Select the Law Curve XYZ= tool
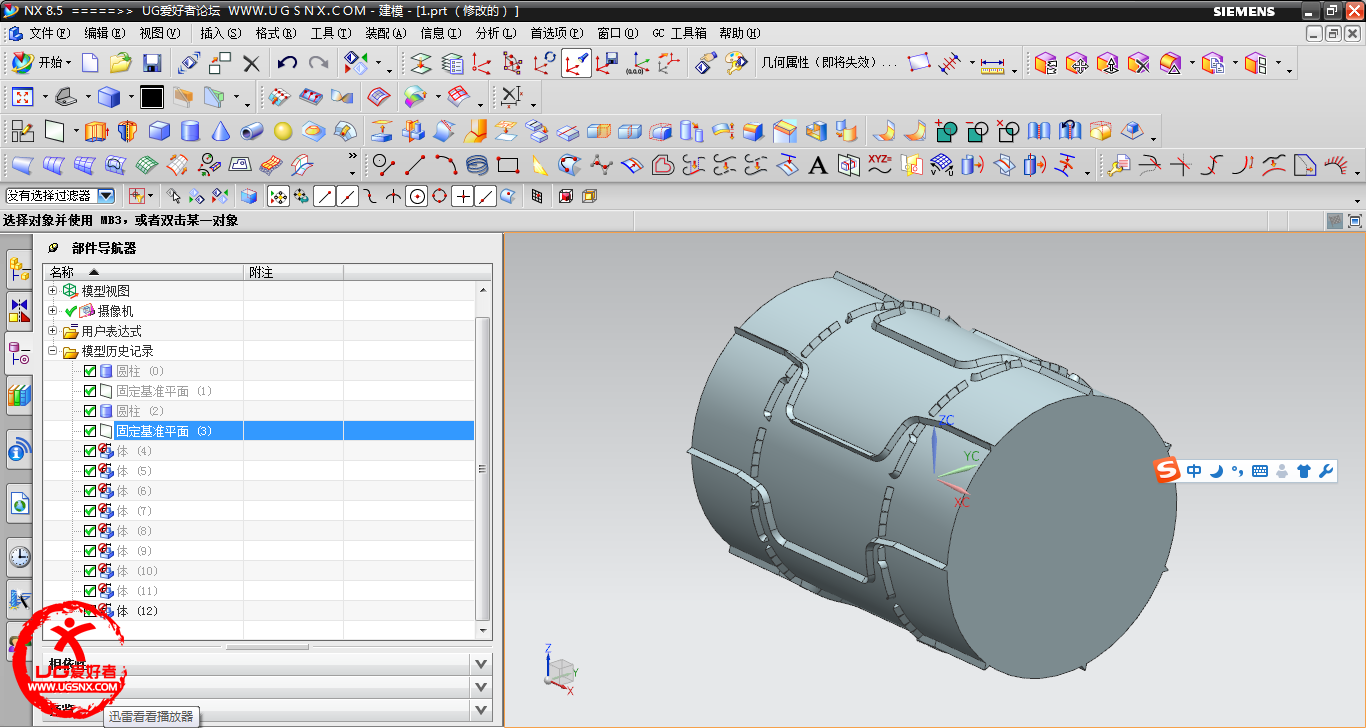 pos(880,165)
